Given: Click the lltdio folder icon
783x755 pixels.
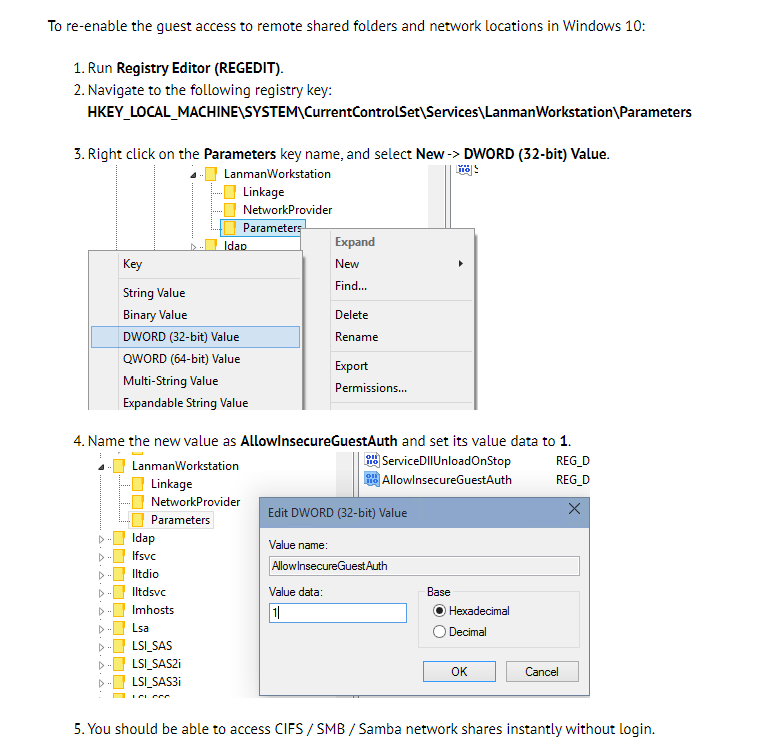Looking at the screenshot, I should (x=119, y=574).
